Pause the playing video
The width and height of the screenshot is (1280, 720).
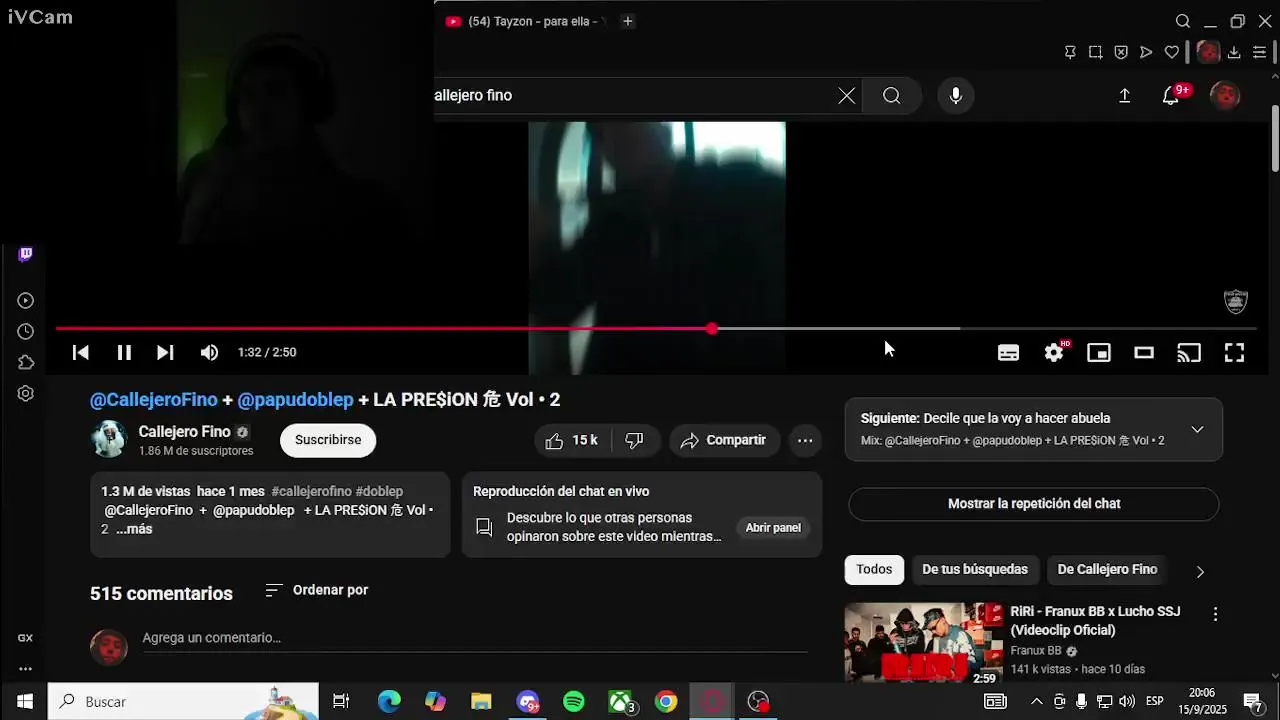coord(124,352)
